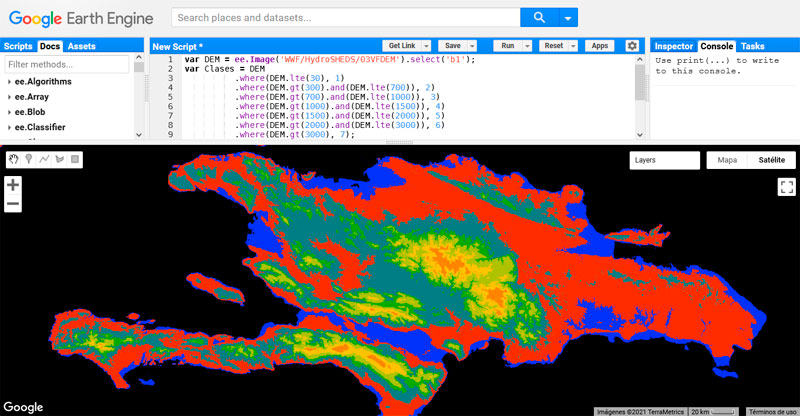This screenshot has height=416, width=800.
Task: Toggle fullscreen map view
Action: click(786, 186)
